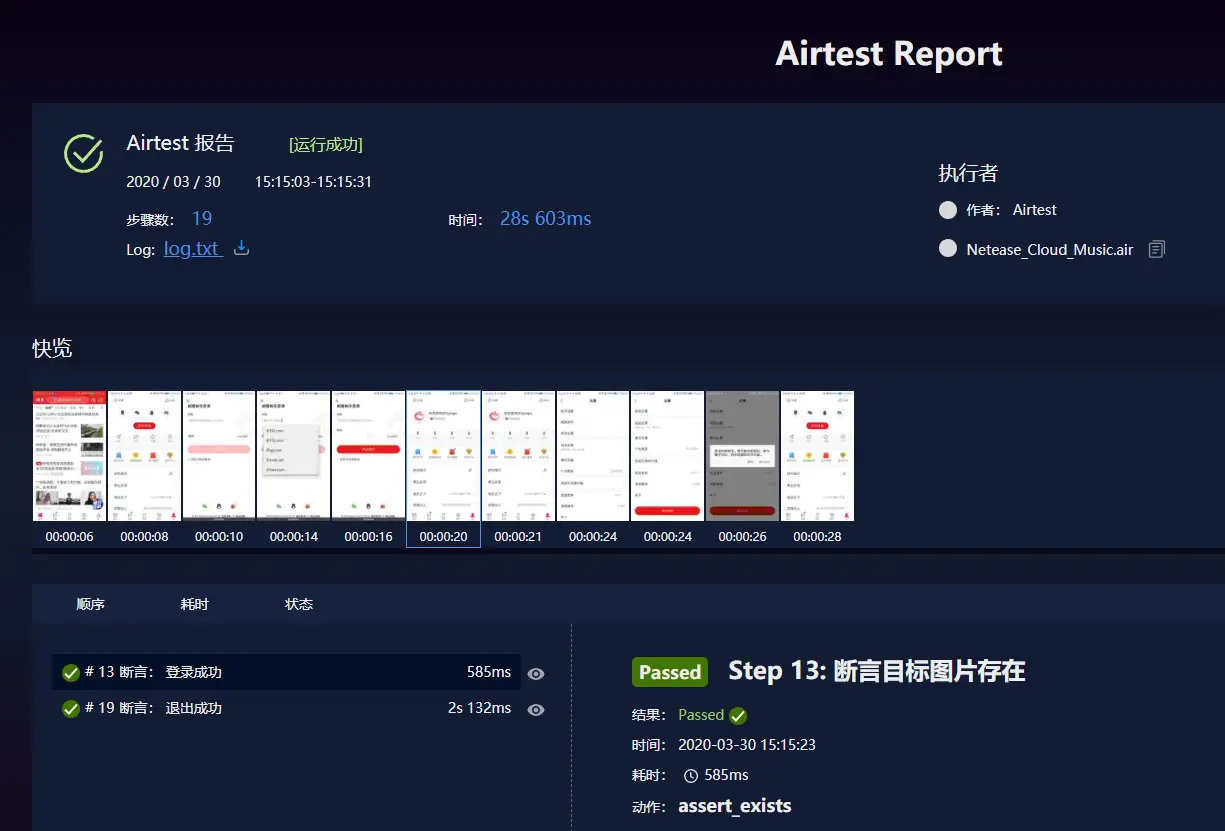Click the 快览 section heading
The width and height of the screenshot is (1225, 831).
52,348
